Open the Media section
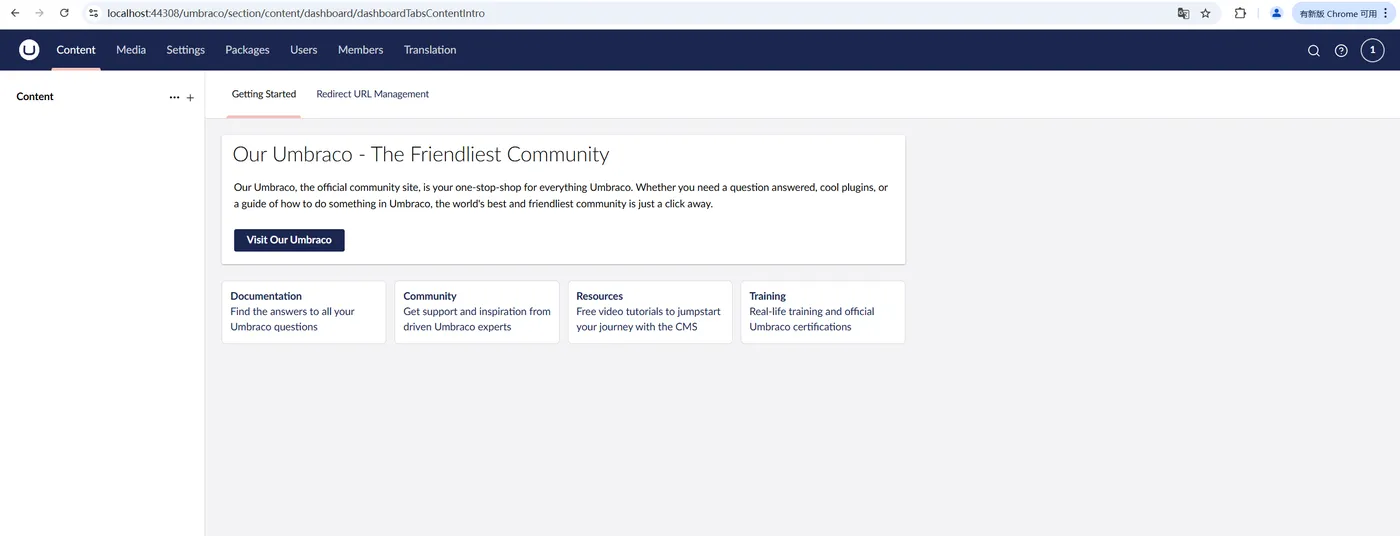This screenshot has height=536, width=1400. point(131,50)
